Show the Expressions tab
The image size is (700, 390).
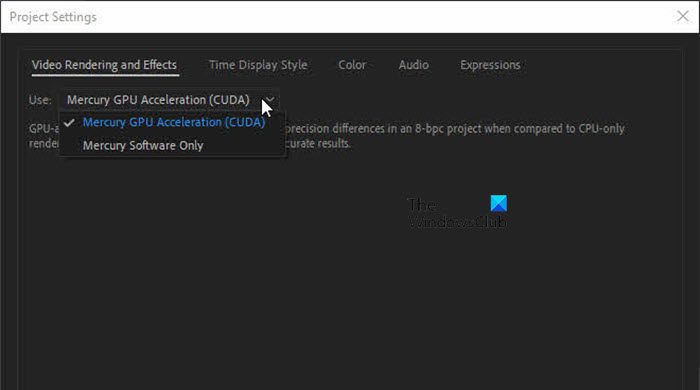click(x=490, y=65)
